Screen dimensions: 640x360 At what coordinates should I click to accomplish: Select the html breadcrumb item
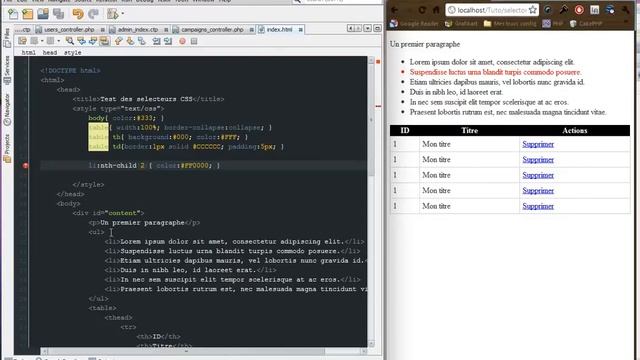(x=28, y=53)
